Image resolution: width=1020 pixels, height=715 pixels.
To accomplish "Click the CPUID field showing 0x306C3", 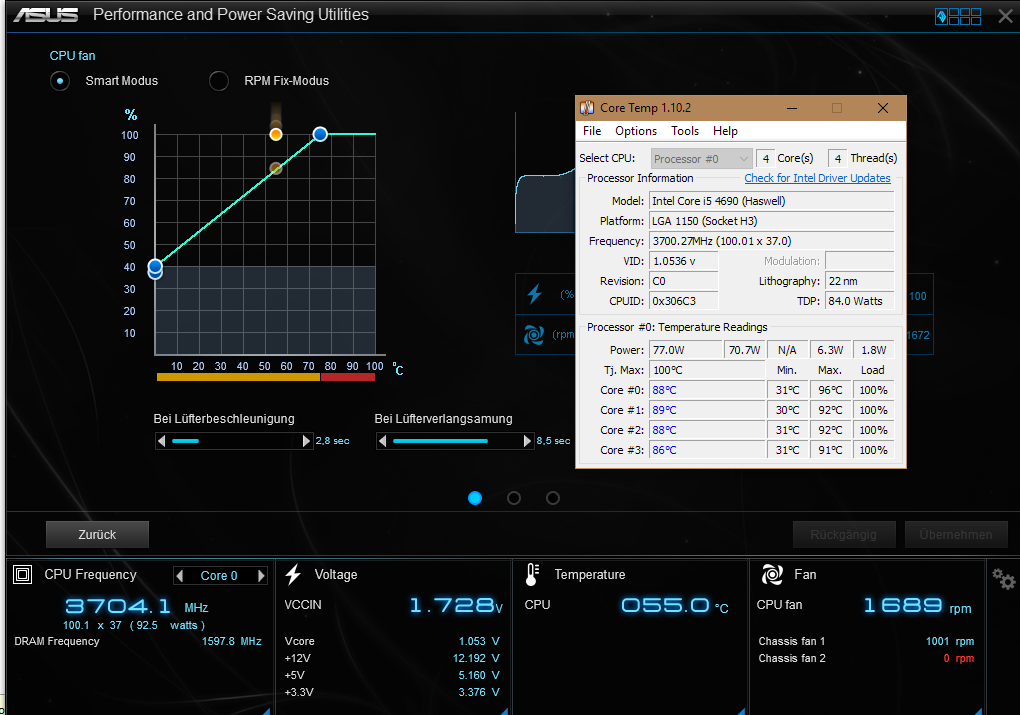I will 684,301.
